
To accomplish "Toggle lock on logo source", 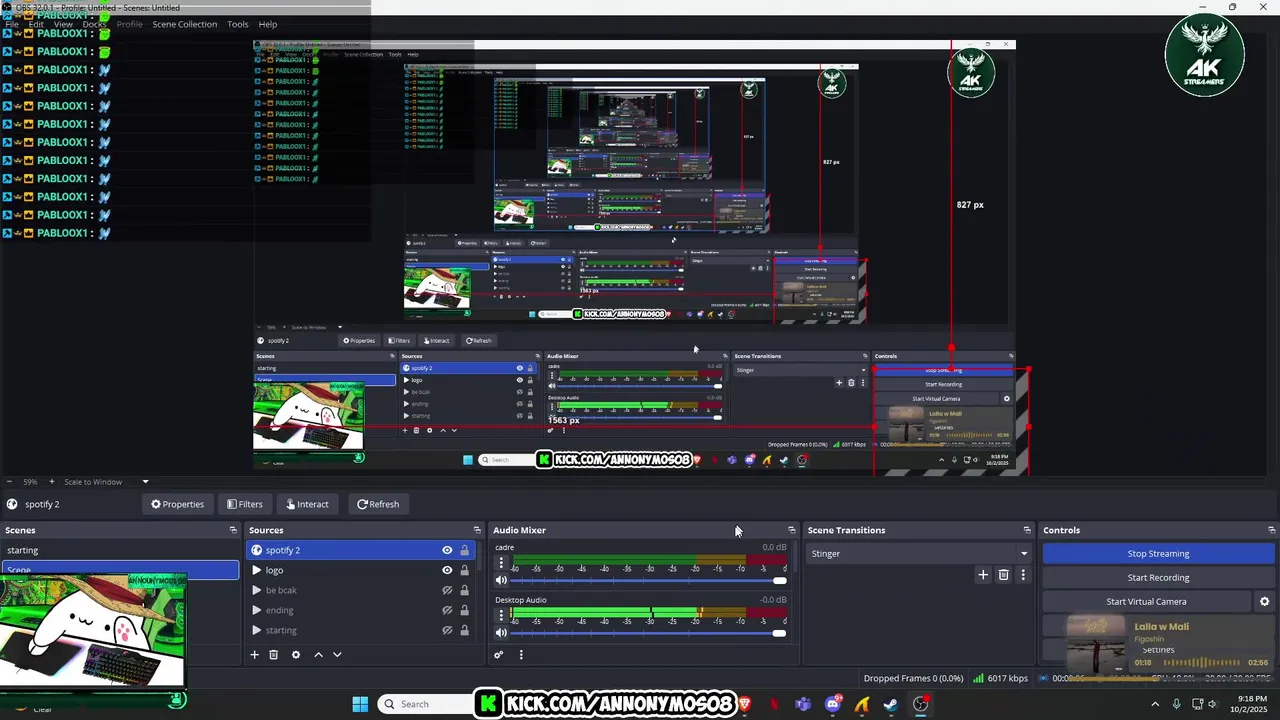I will coord(464,570).
